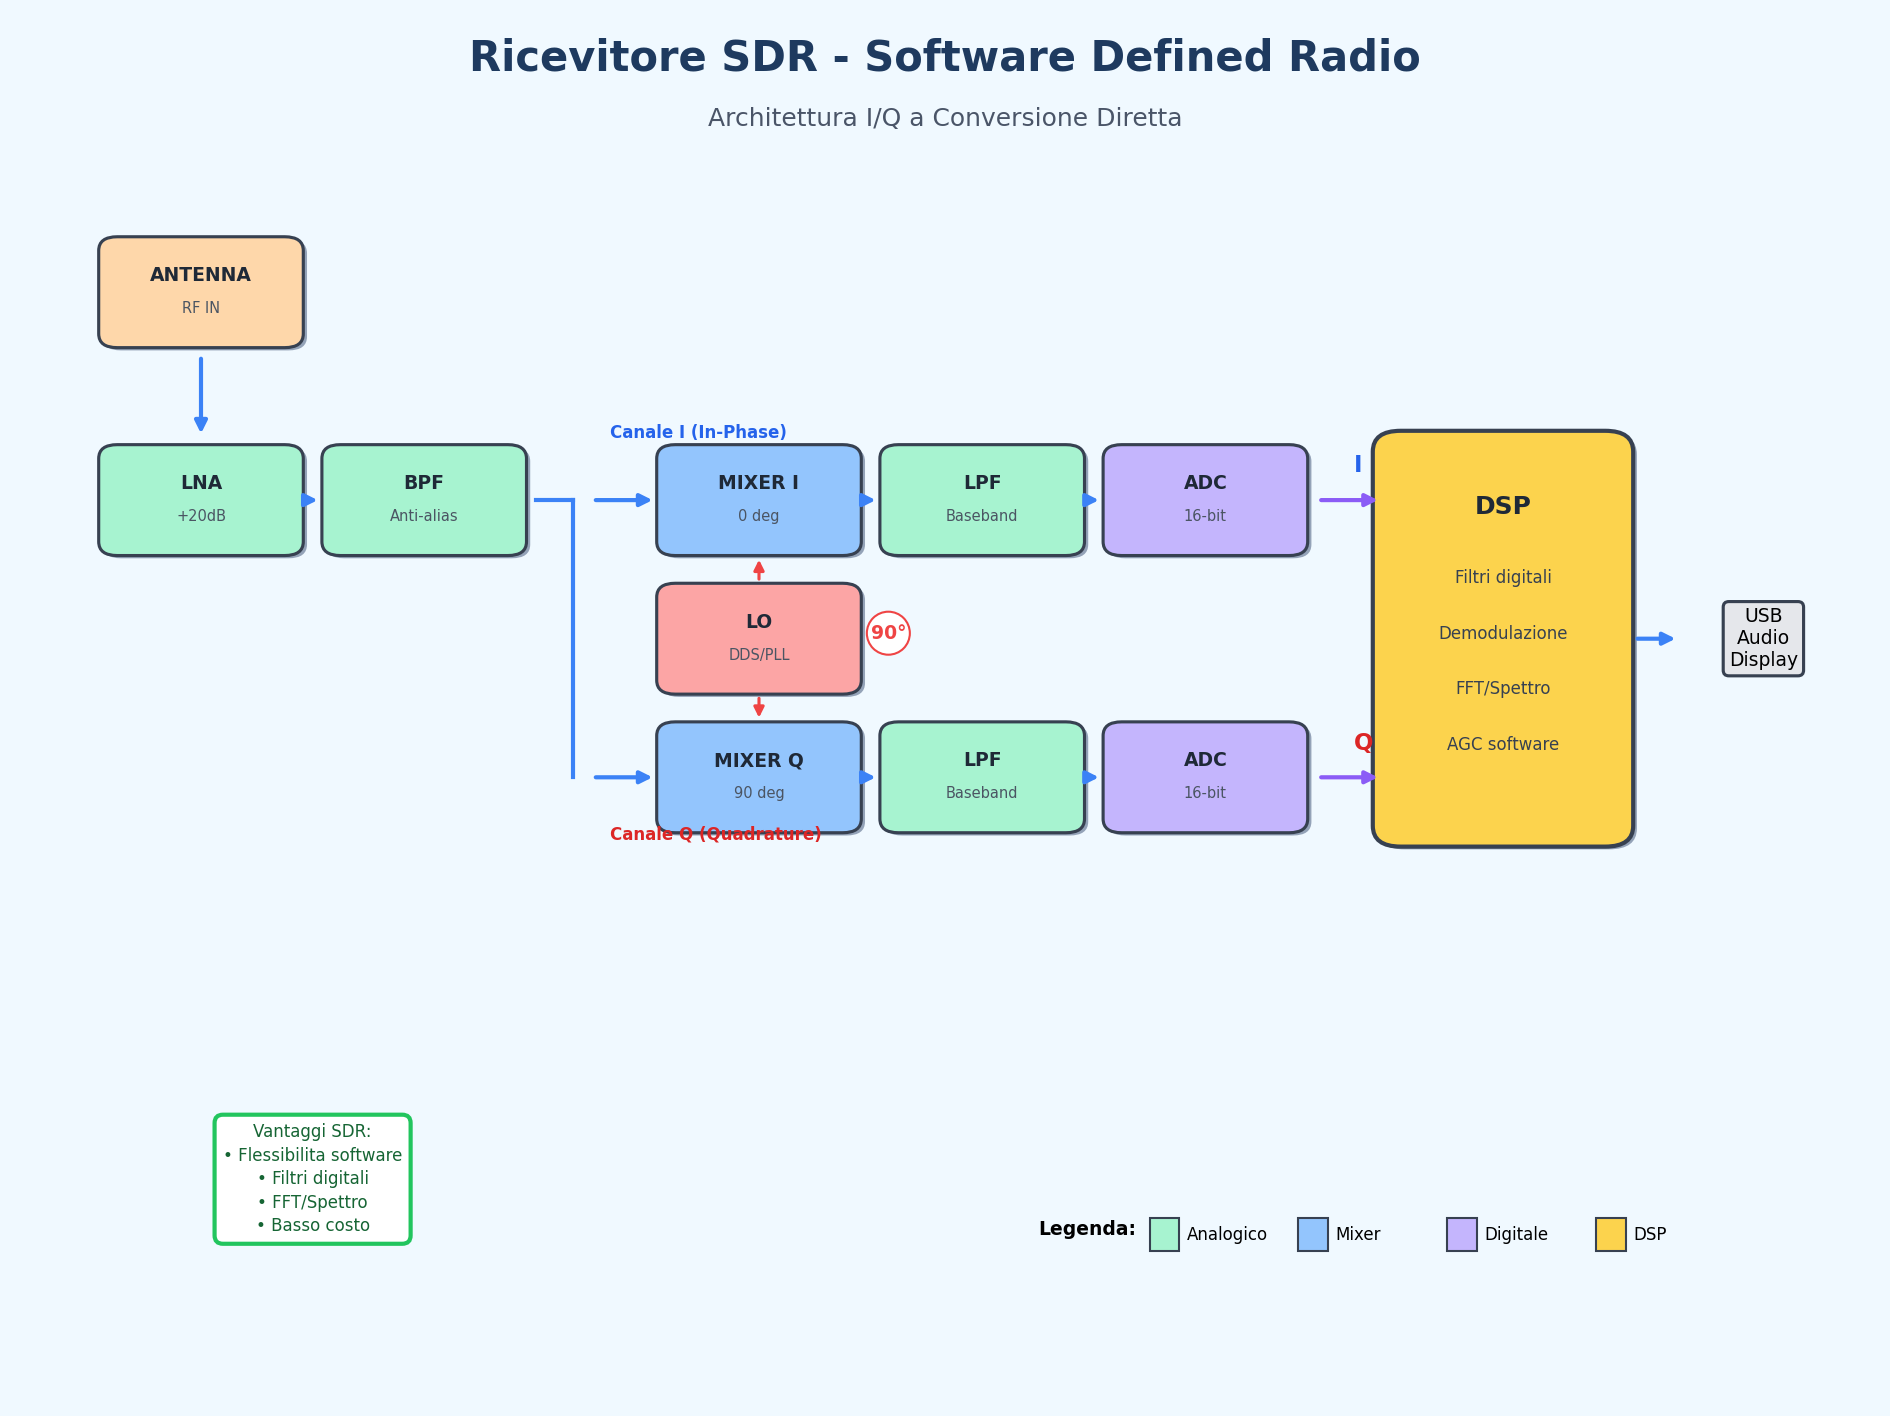Click the main title Ricevitore SDR
1890x1416 pixels.
[944, 57]
